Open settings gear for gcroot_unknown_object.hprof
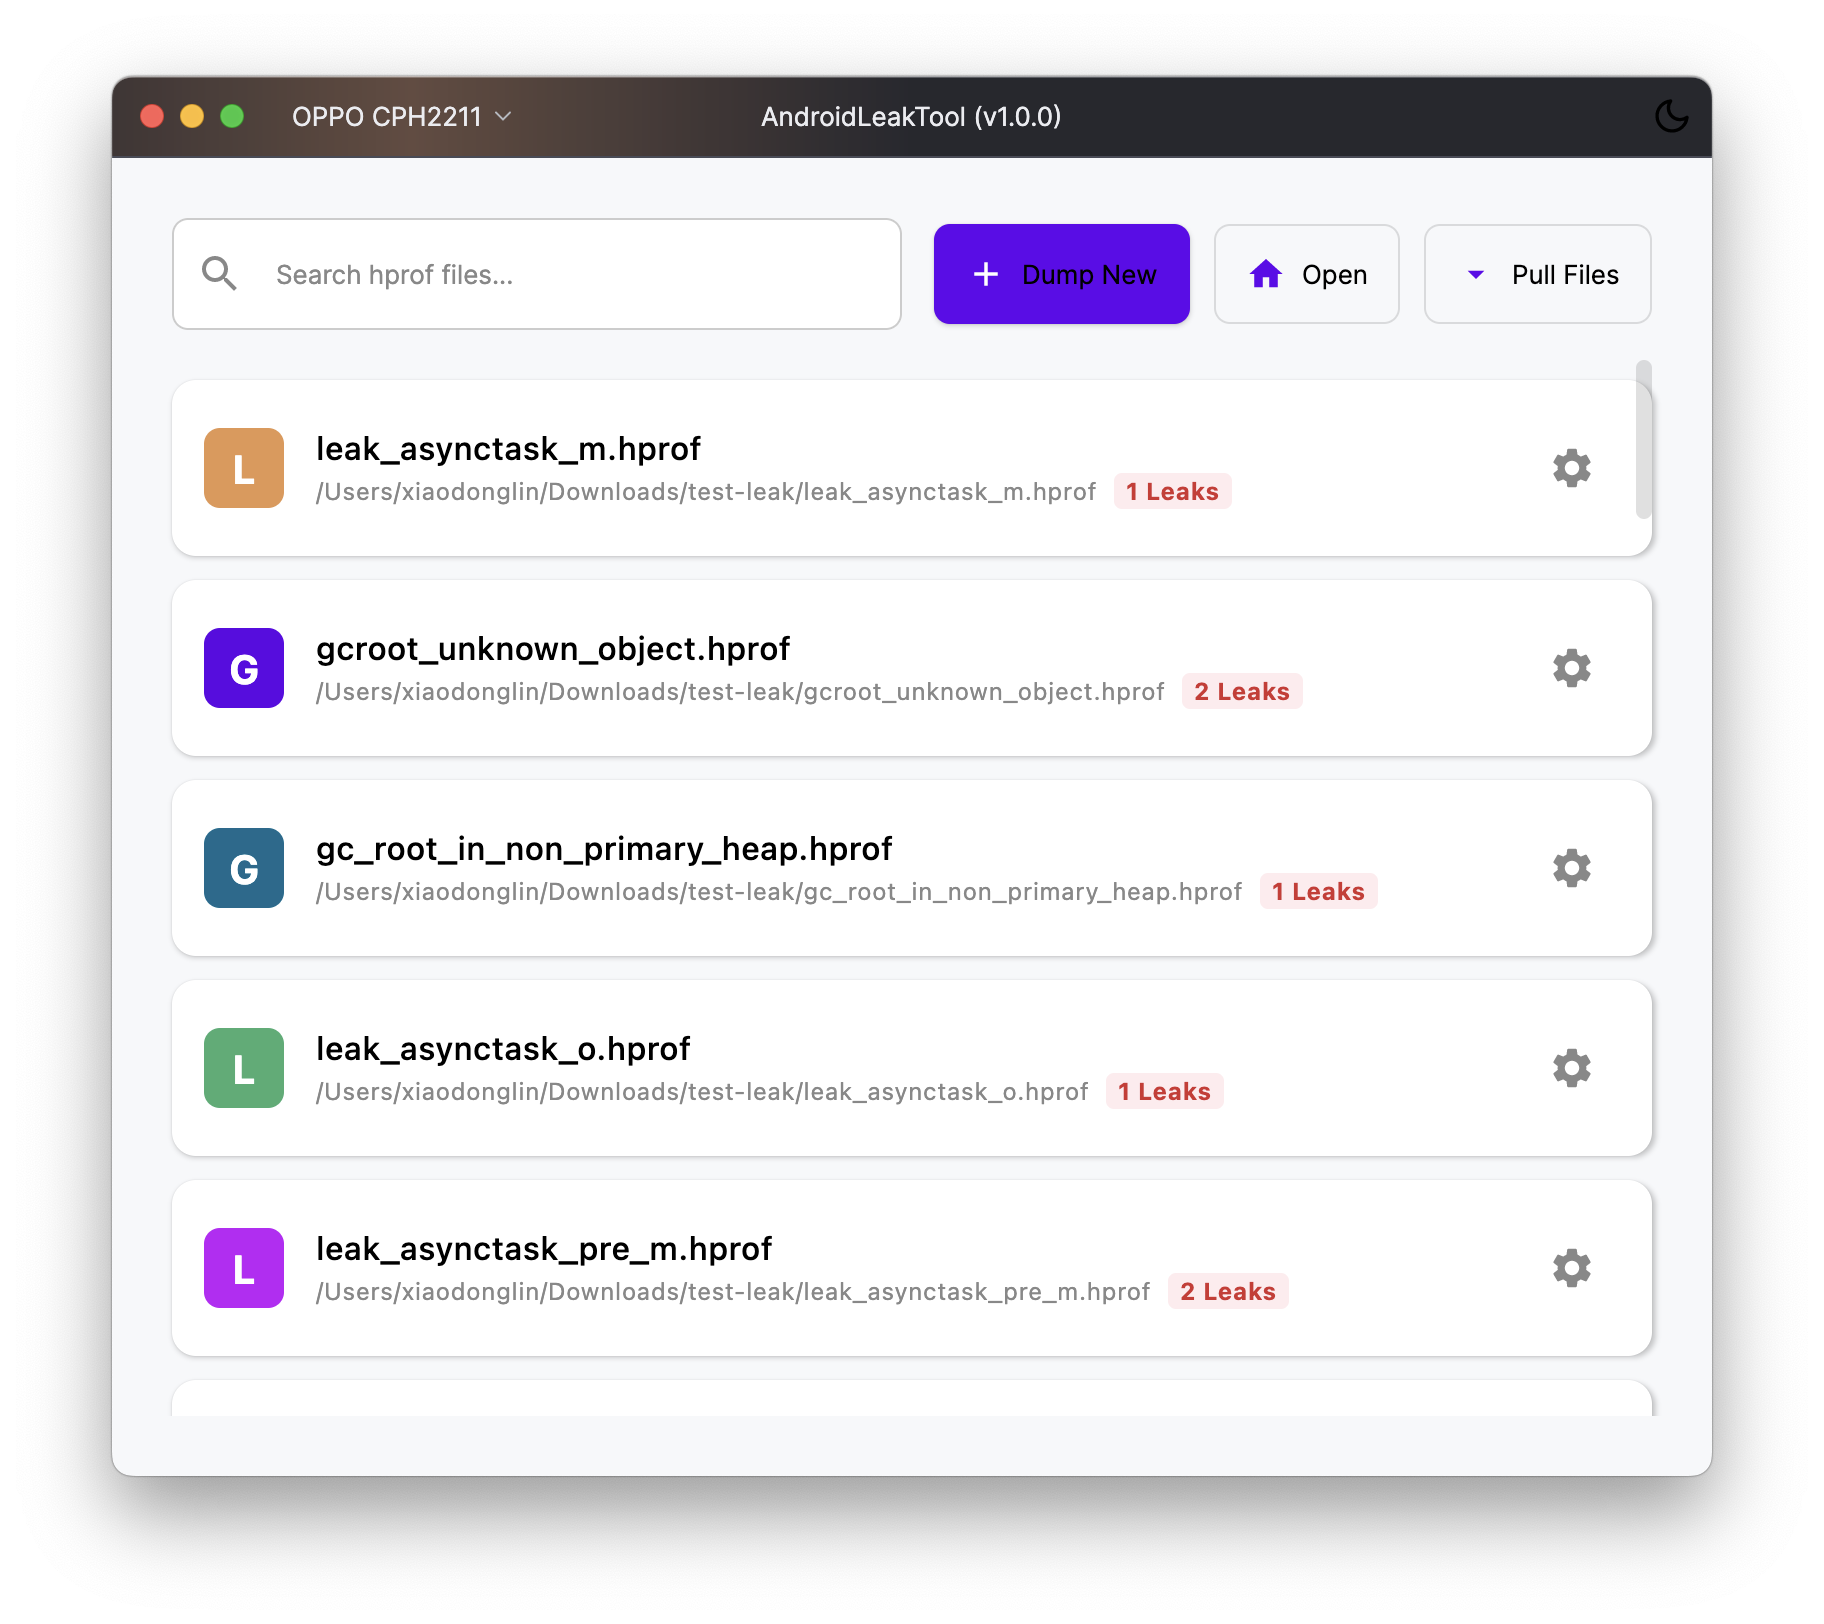The height and width of the screenshot is (1624, 1824). pyautogui.click(x=1572, y=668)
